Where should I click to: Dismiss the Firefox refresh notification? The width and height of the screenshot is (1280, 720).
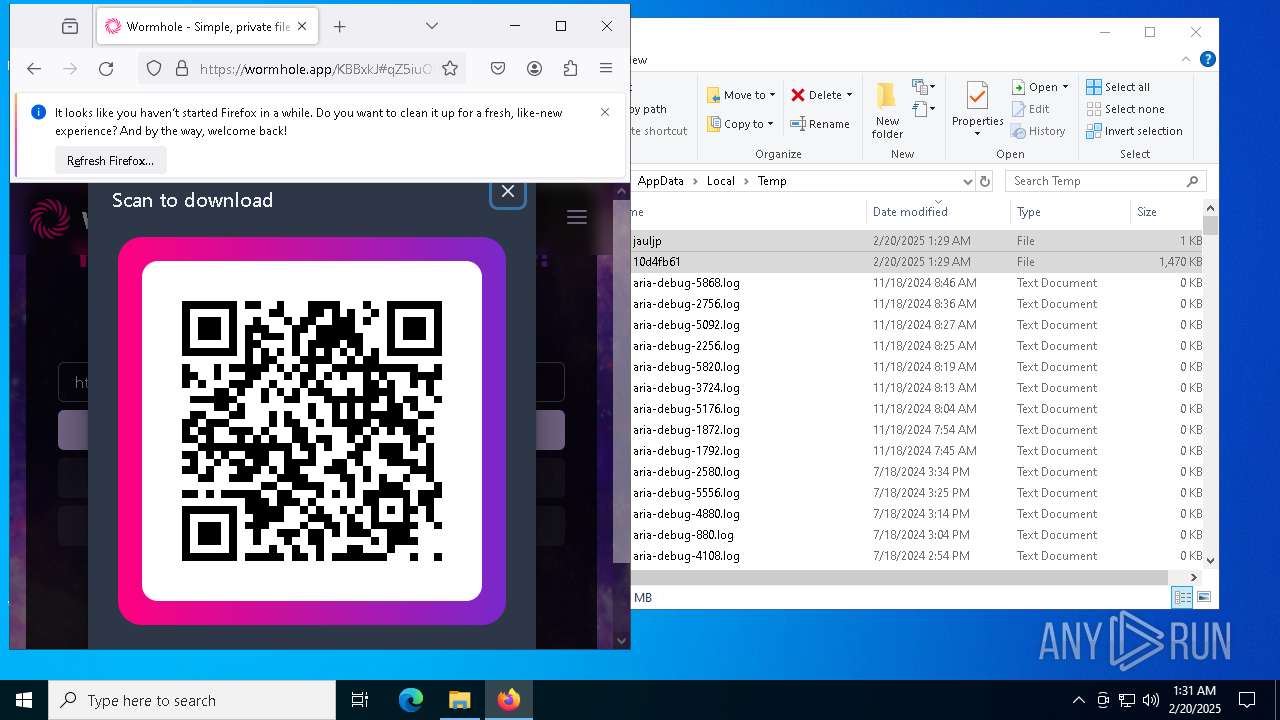[604, 112]
